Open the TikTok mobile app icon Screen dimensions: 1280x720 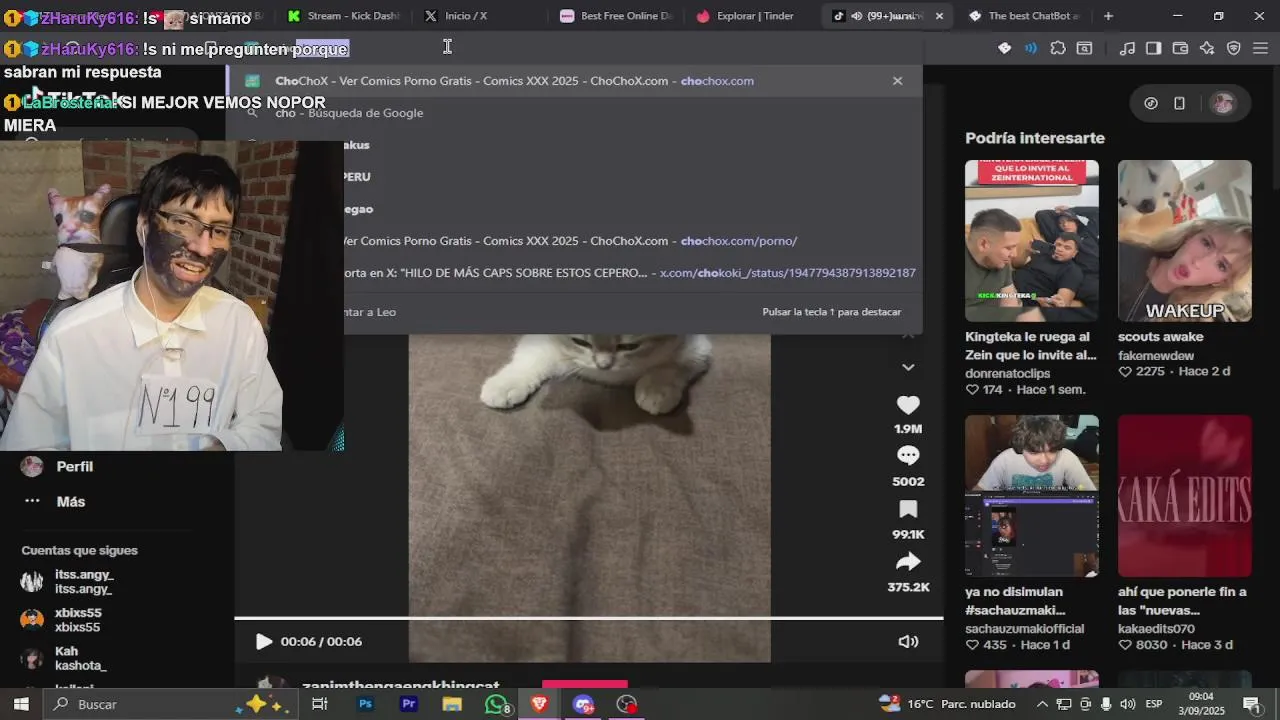[x=1179, y=103]
